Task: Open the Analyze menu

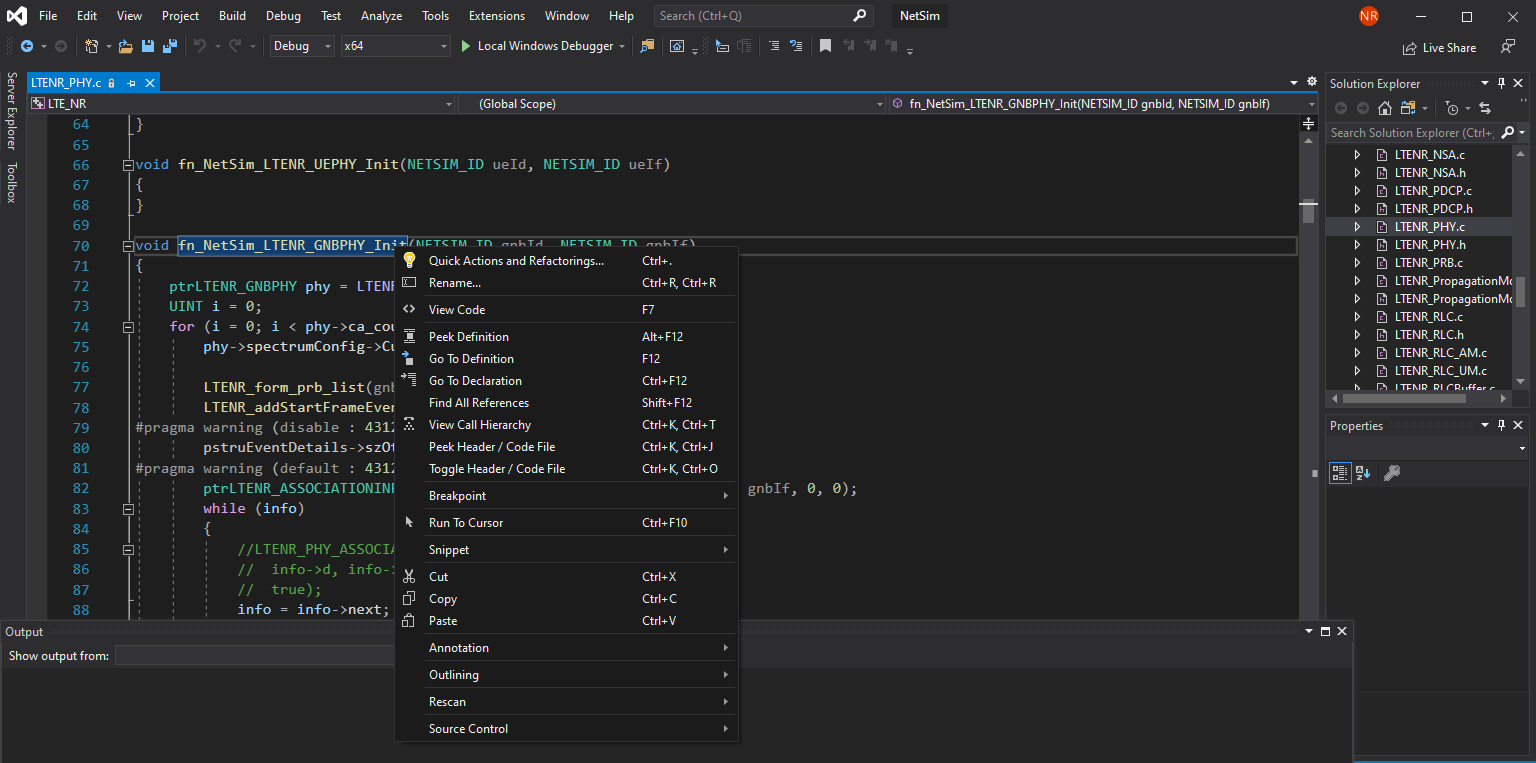Action: [381, 16]
